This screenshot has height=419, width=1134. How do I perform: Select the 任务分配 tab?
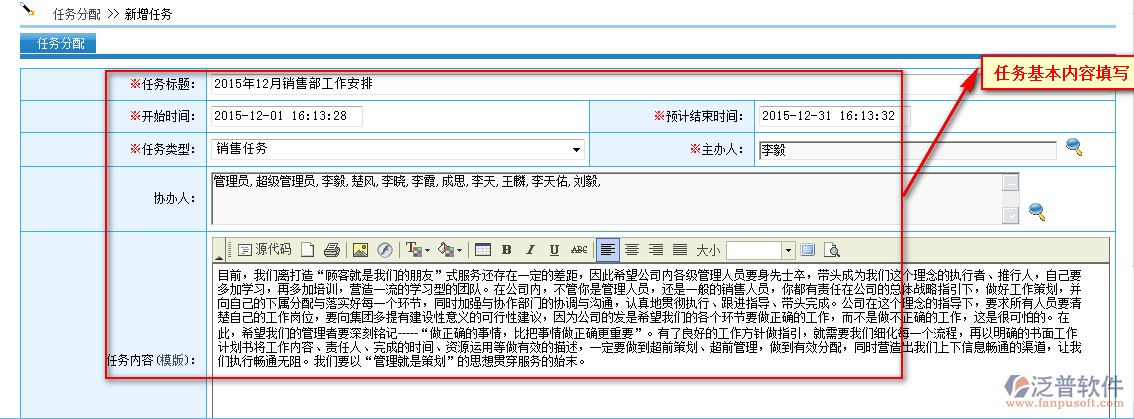point(60,43)
